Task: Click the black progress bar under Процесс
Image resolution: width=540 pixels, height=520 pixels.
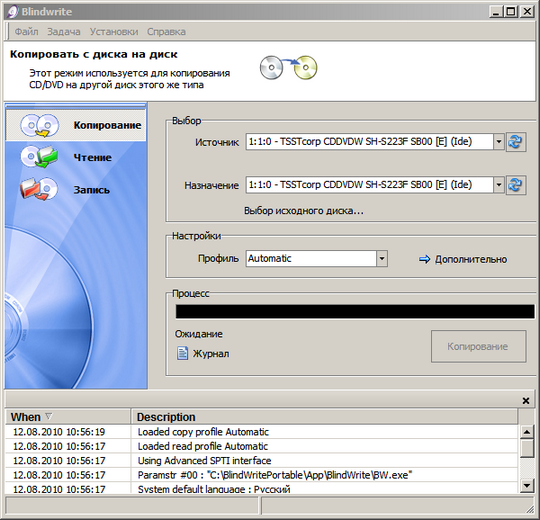Action: (355, 311)
